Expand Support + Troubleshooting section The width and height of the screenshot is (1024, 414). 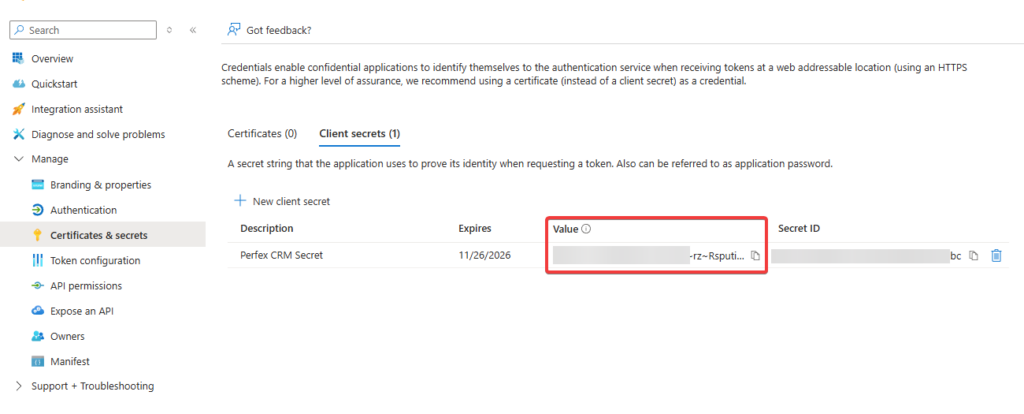18,386
